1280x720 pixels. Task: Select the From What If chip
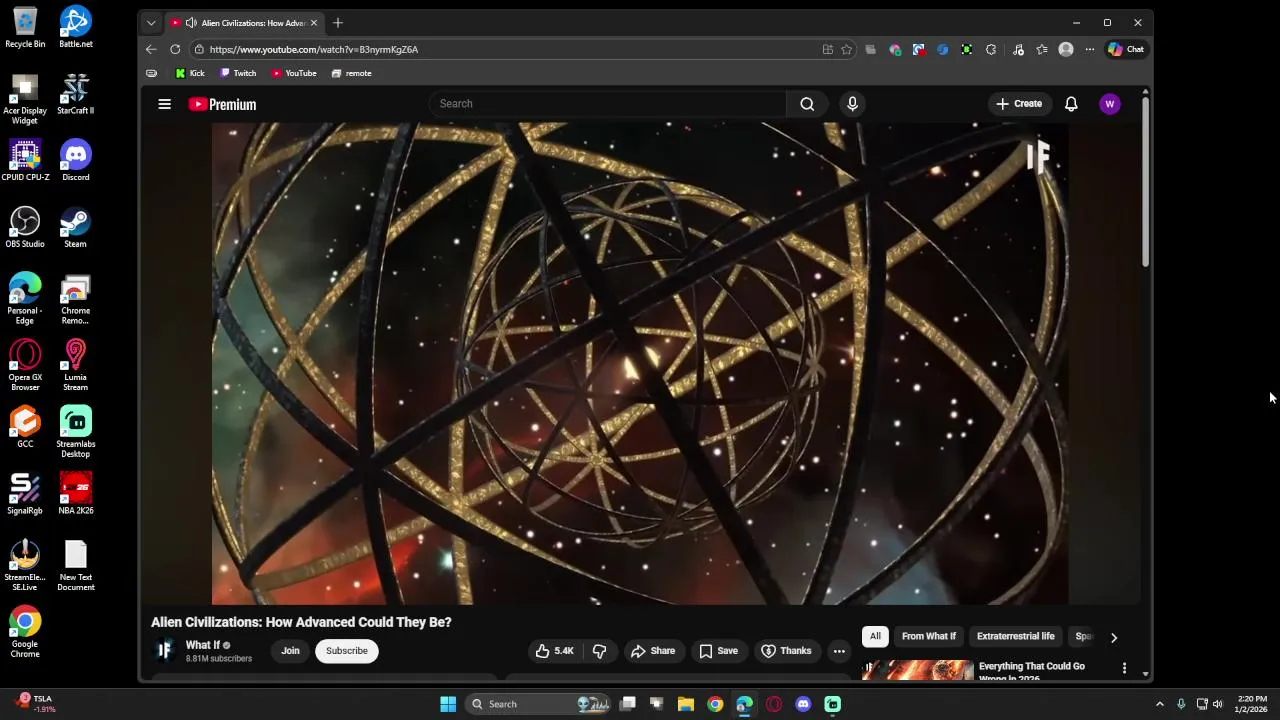pos(929,636)
